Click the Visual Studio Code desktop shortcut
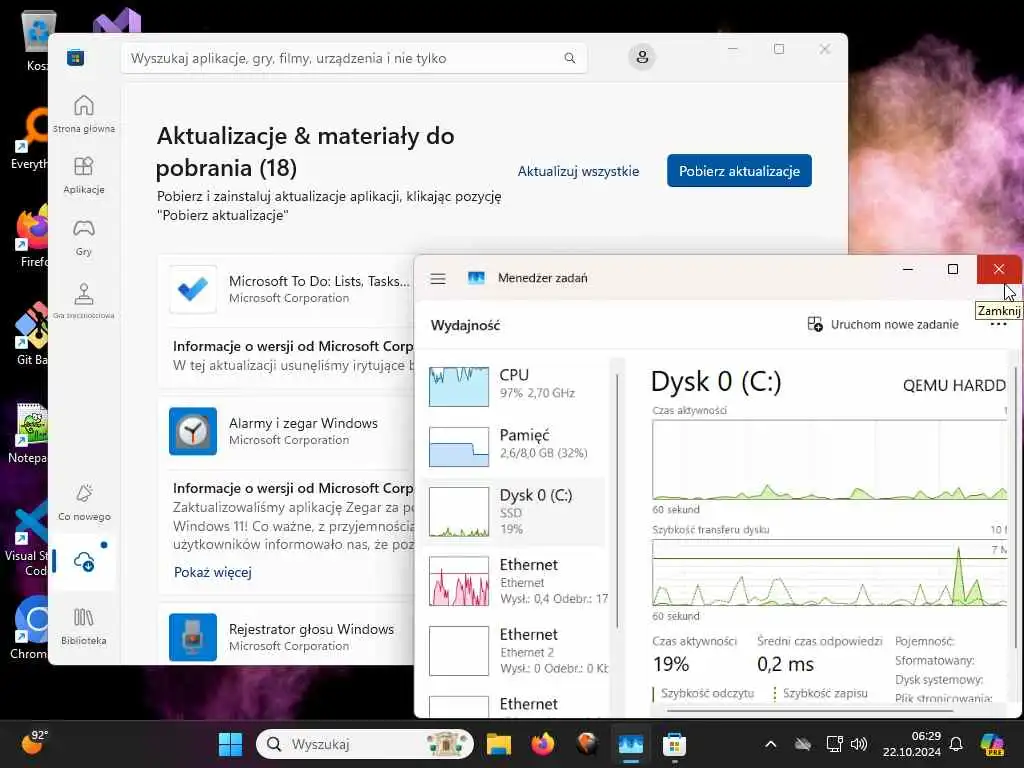 pos(26,539)
